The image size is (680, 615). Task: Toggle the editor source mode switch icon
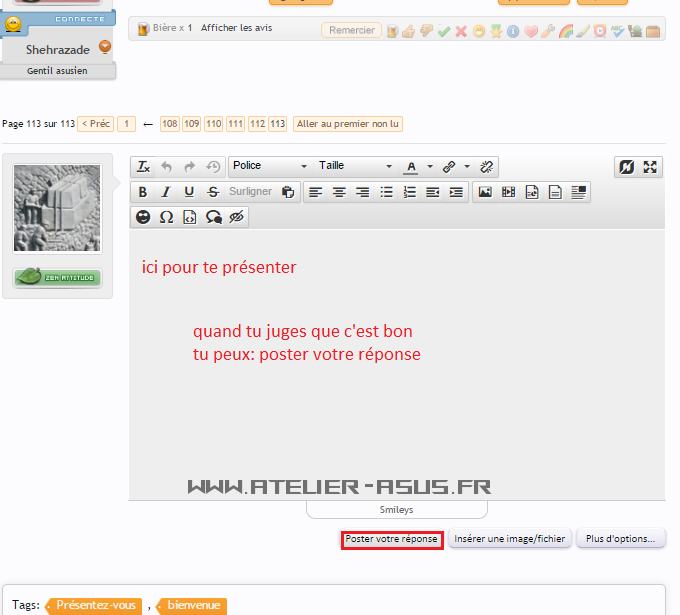(x=627, y=167)
